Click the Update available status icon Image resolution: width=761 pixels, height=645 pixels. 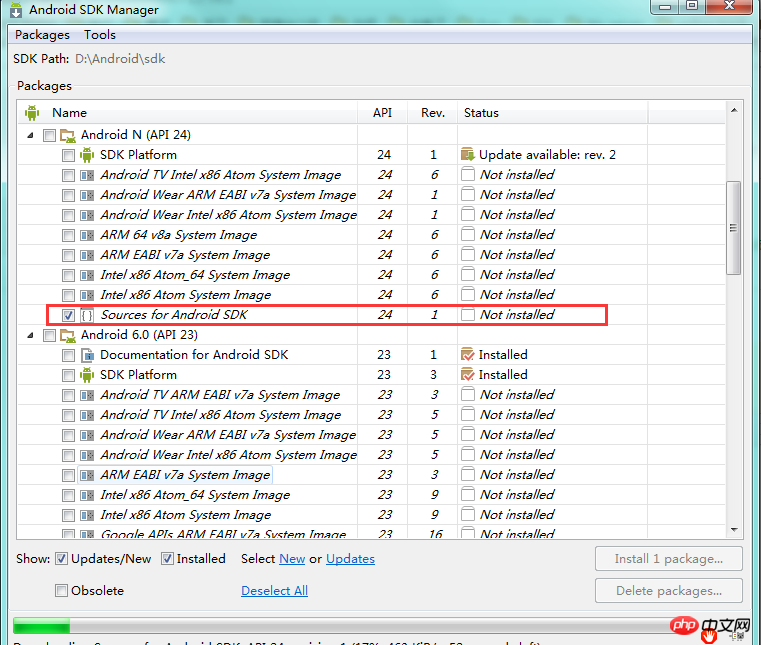coord(467,154)
